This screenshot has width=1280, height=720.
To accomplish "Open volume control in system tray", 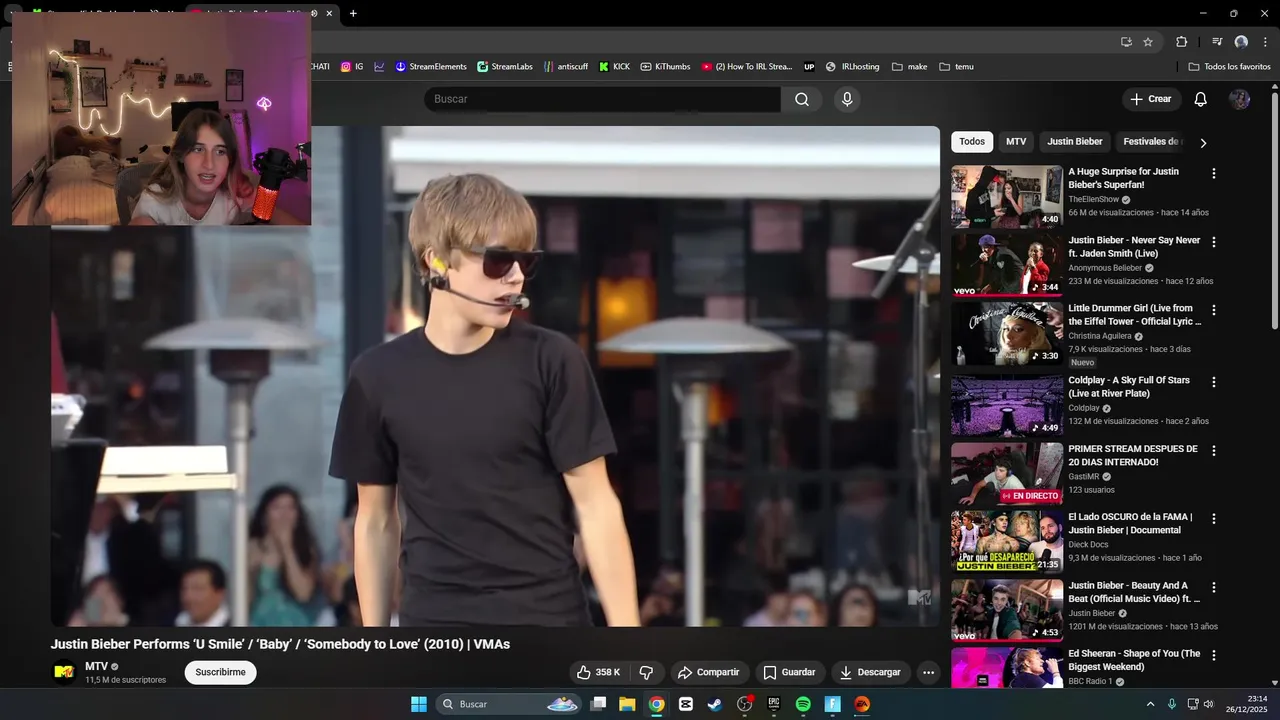I will click(1208, 704).
